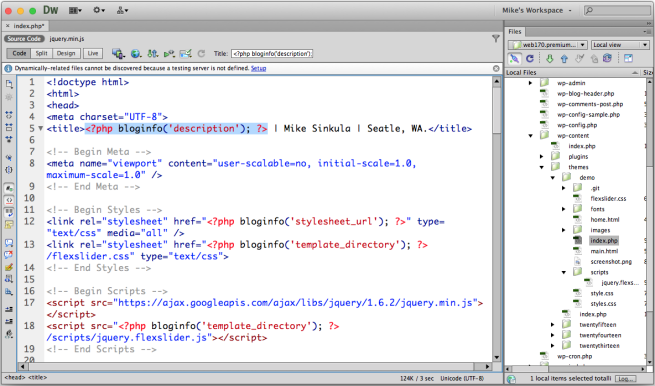Click the Refresh icon in Files panel
655x386 pixels.
point(530,58)
